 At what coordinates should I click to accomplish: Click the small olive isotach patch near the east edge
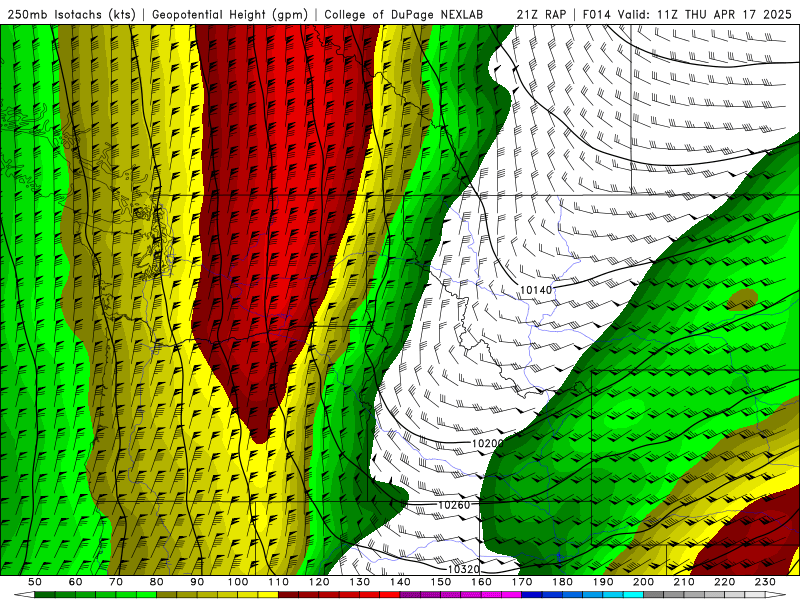[x=743, y=299]
